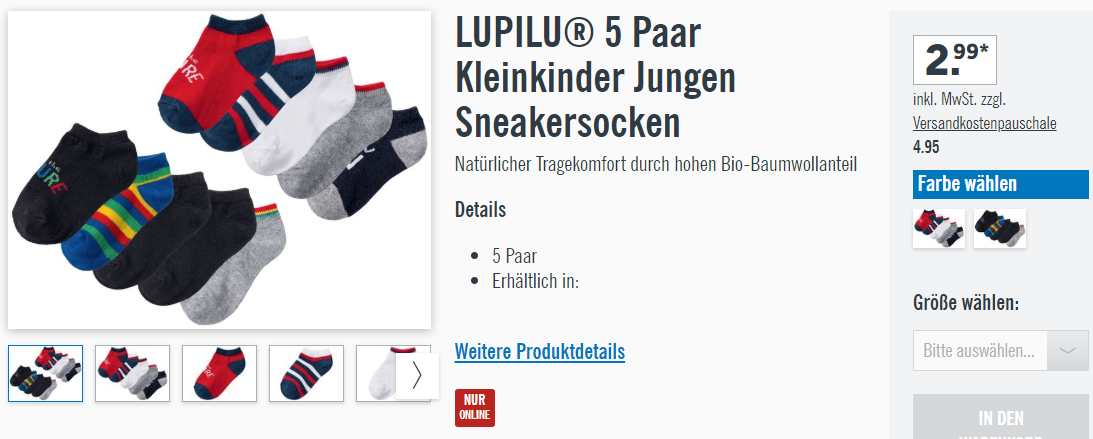
Task: Open the Größe wählen size dropdown
Action: tap(1000, 351)
